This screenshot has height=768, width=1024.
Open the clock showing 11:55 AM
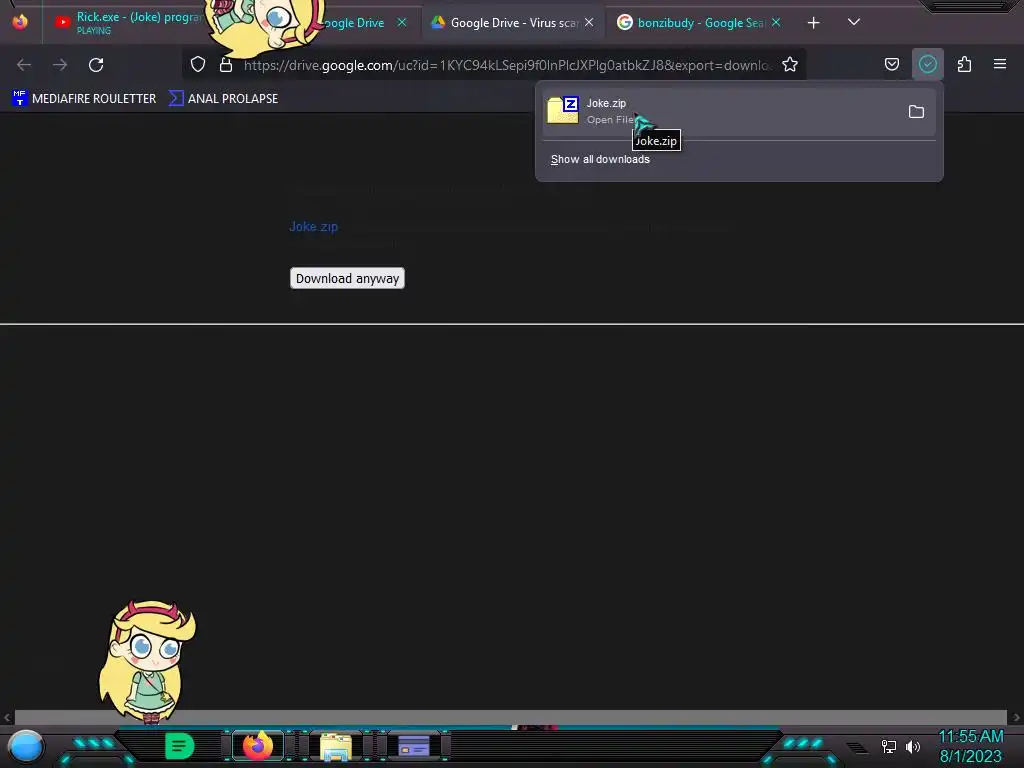[x=970, y=746]
